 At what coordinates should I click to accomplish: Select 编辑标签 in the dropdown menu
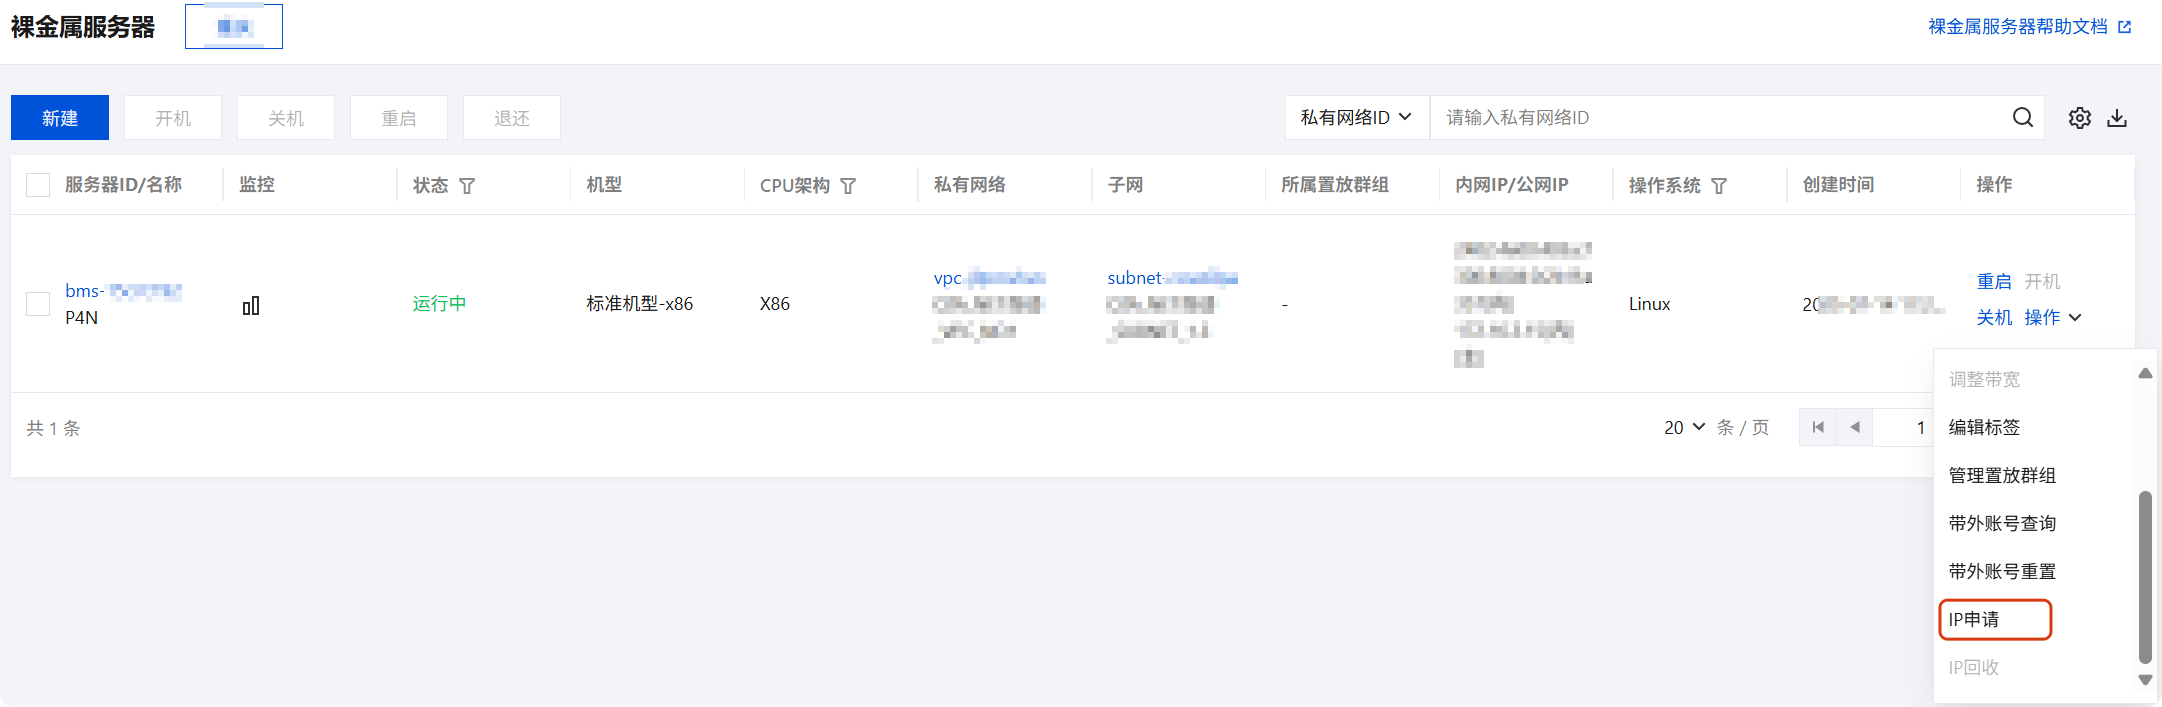click(x=1984, y=428)
